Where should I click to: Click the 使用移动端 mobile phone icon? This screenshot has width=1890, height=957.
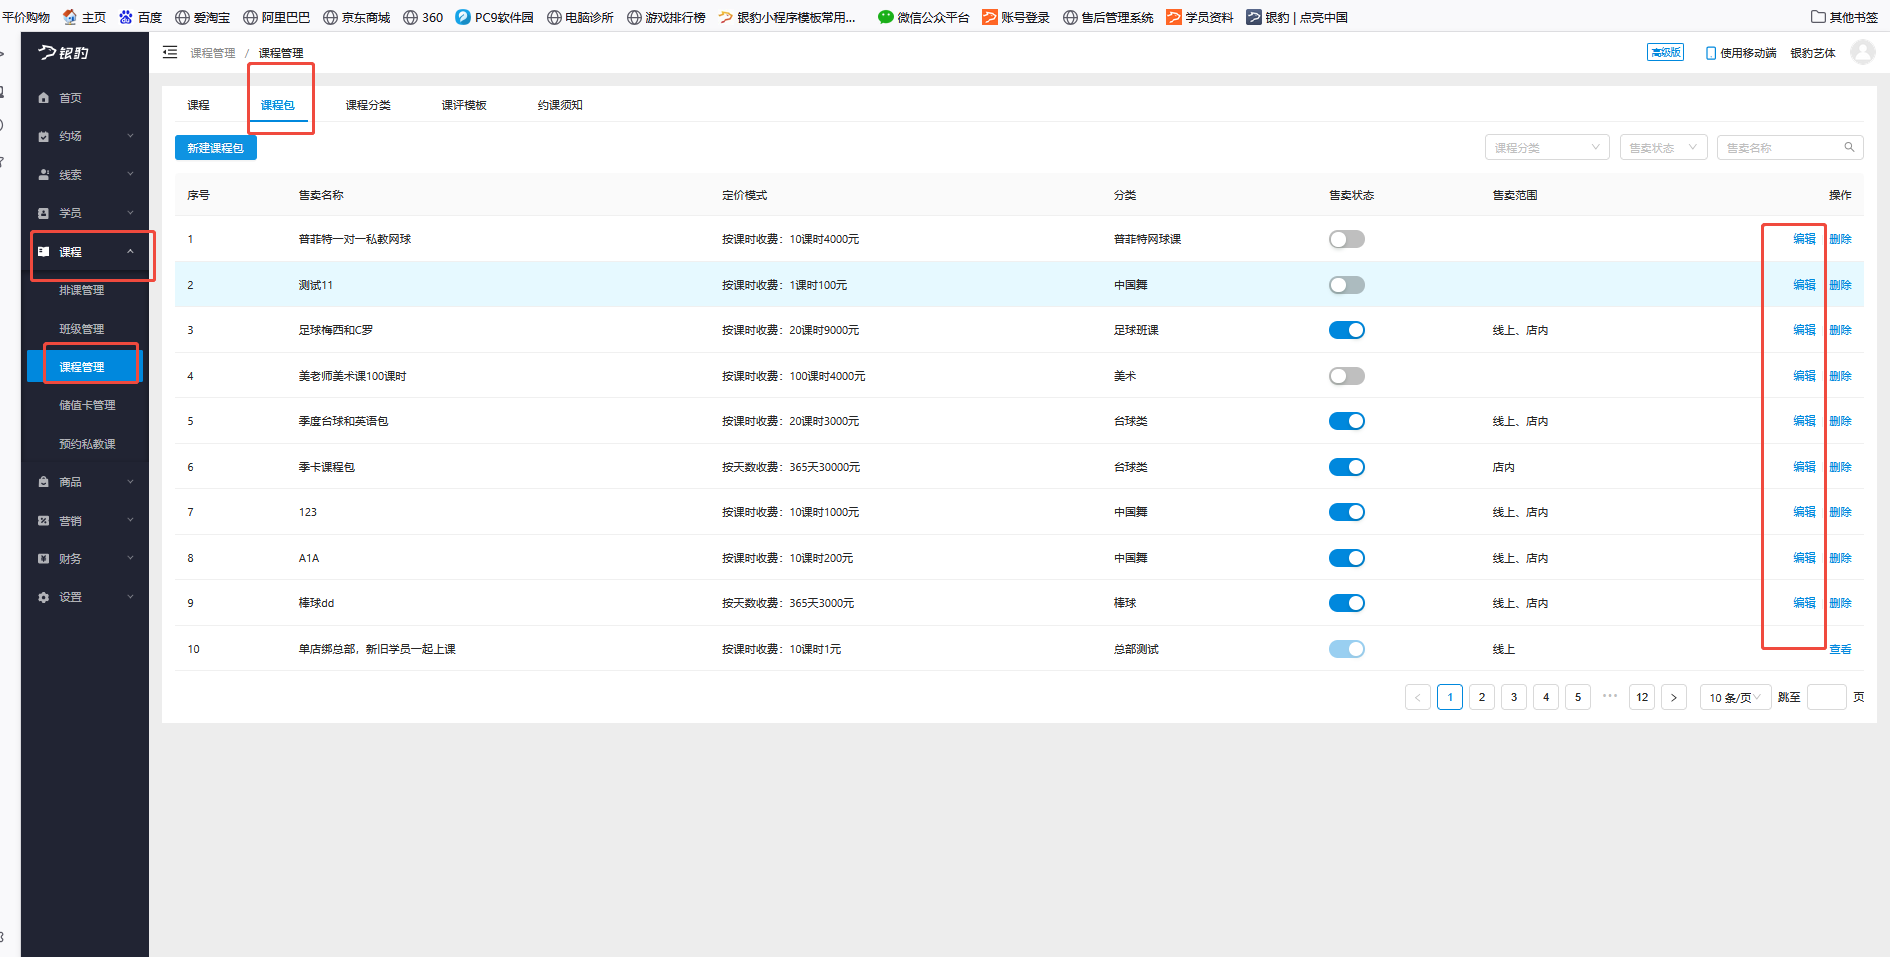point(1710,53)
